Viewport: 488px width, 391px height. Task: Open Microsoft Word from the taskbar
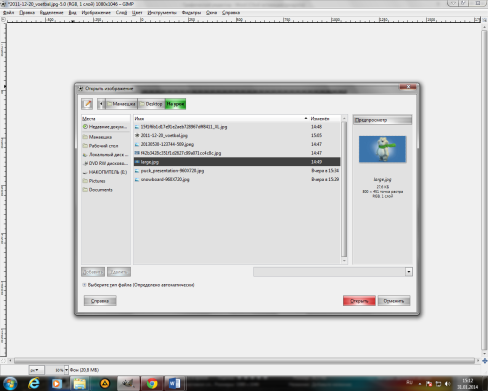(174, 383)
